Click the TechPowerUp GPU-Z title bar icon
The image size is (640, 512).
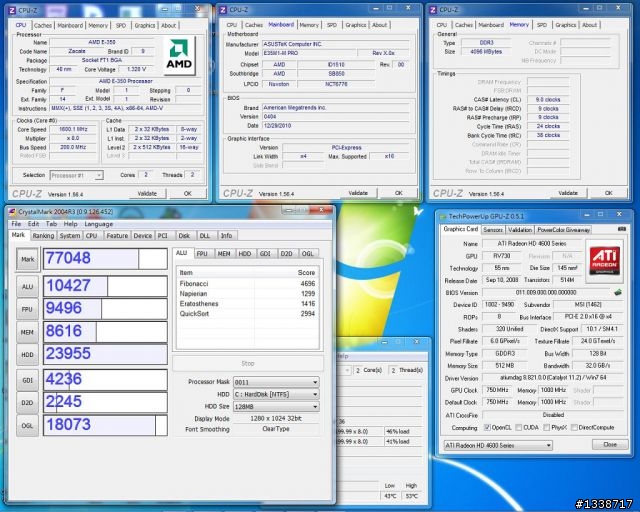point(443,216)
